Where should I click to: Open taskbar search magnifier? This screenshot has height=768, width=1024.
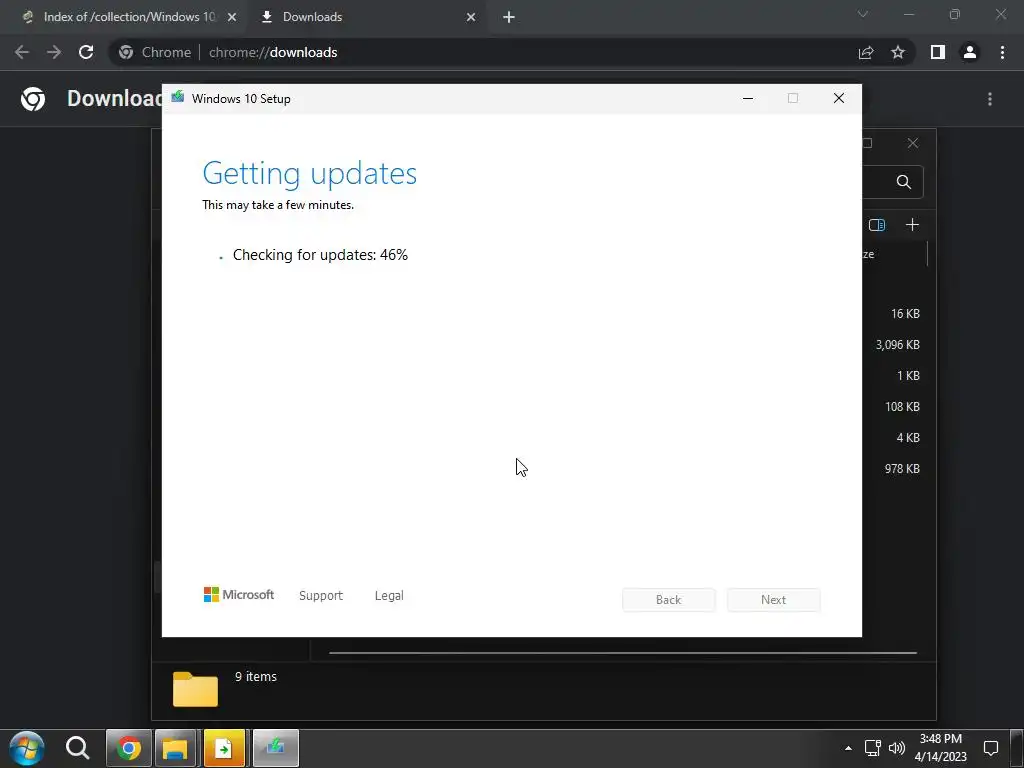point(77,748)
